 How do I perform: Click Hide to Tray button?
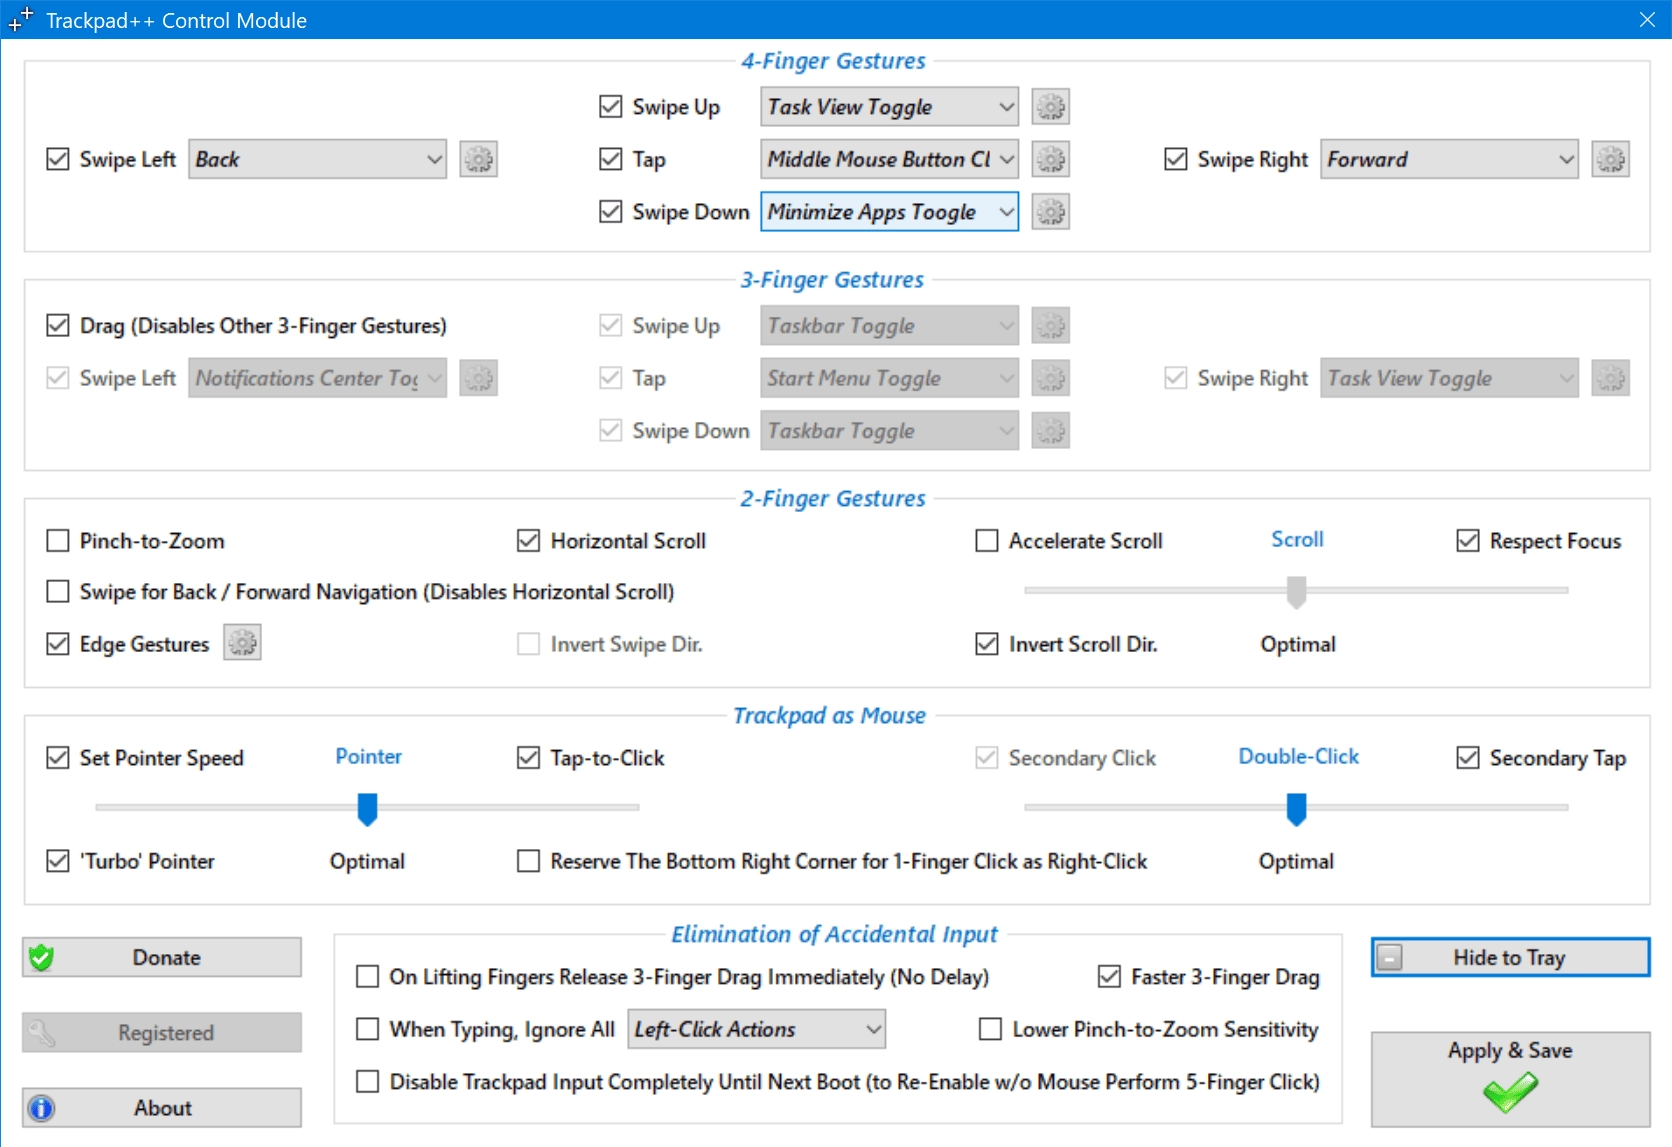point(1510,957)
